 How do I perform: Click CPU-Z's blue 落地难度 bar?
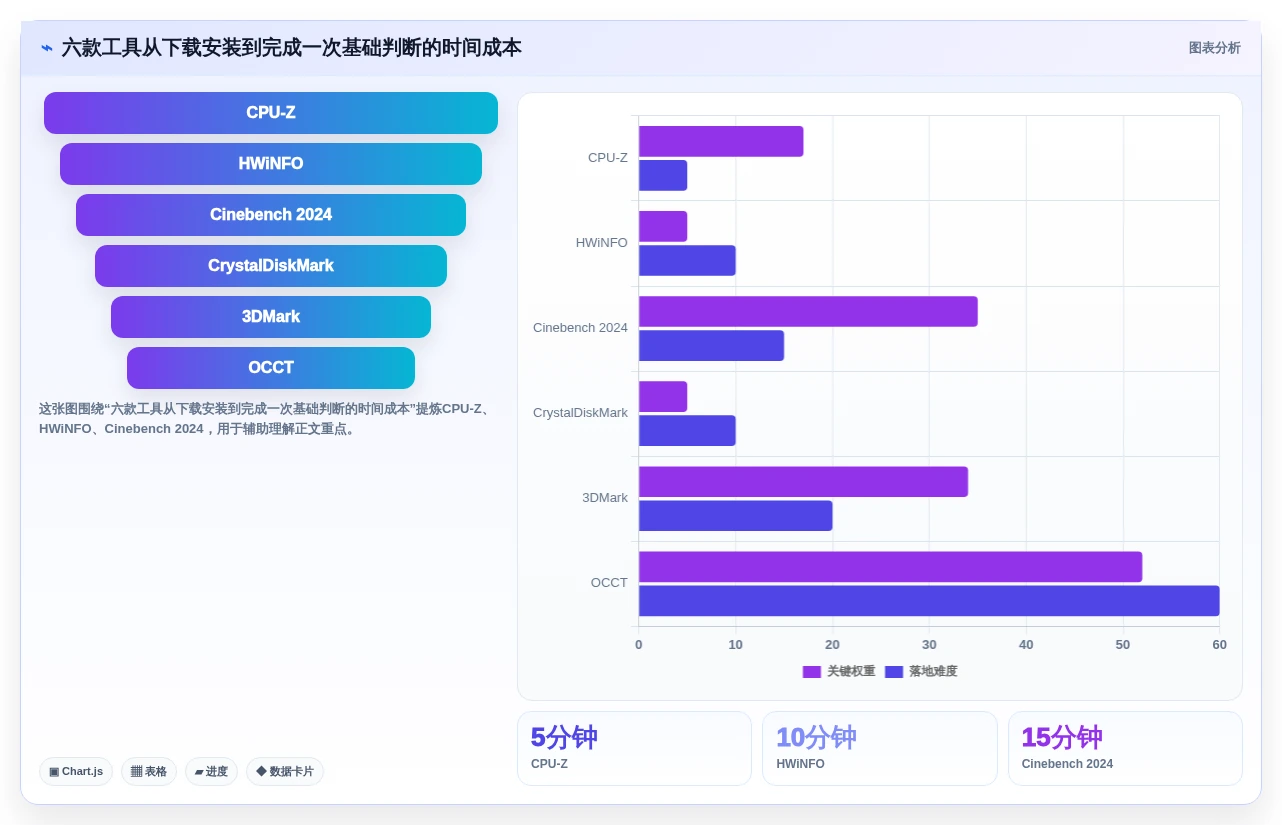pos(663,175)
